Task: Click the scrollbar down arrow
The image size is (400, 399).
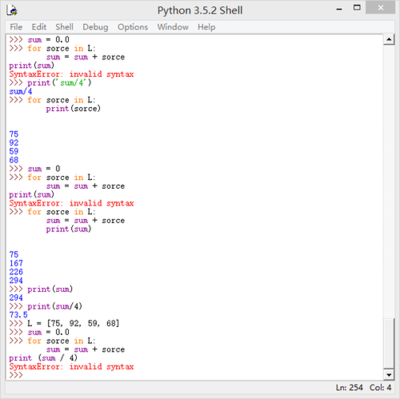Action: pos(389,375)
